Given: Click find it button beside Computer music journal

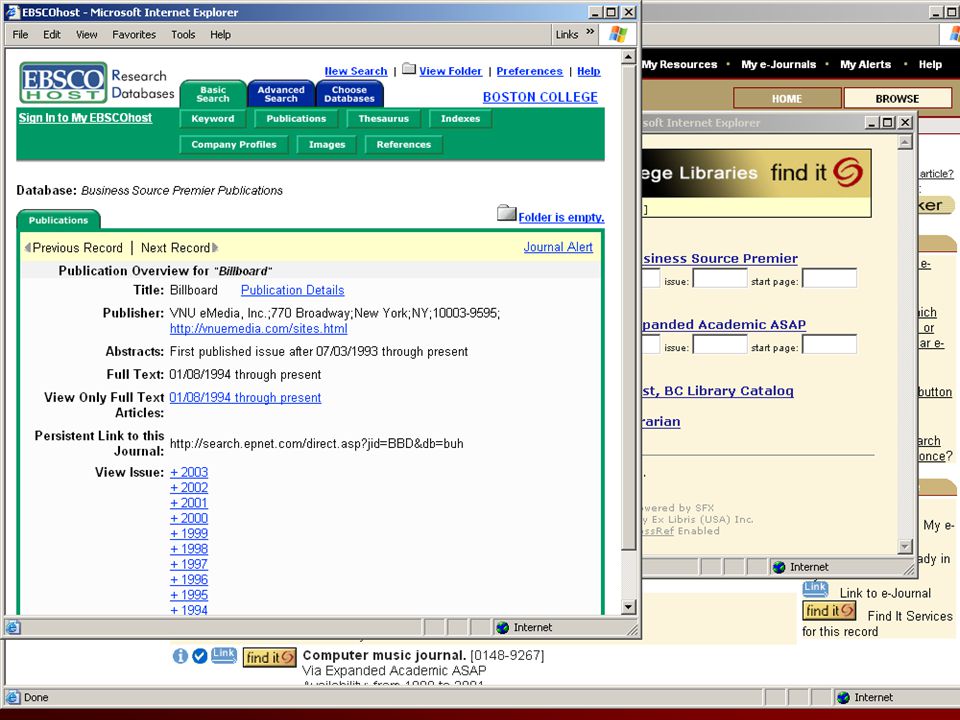Looking at the screenshot, I should click(x=269, y=658).
